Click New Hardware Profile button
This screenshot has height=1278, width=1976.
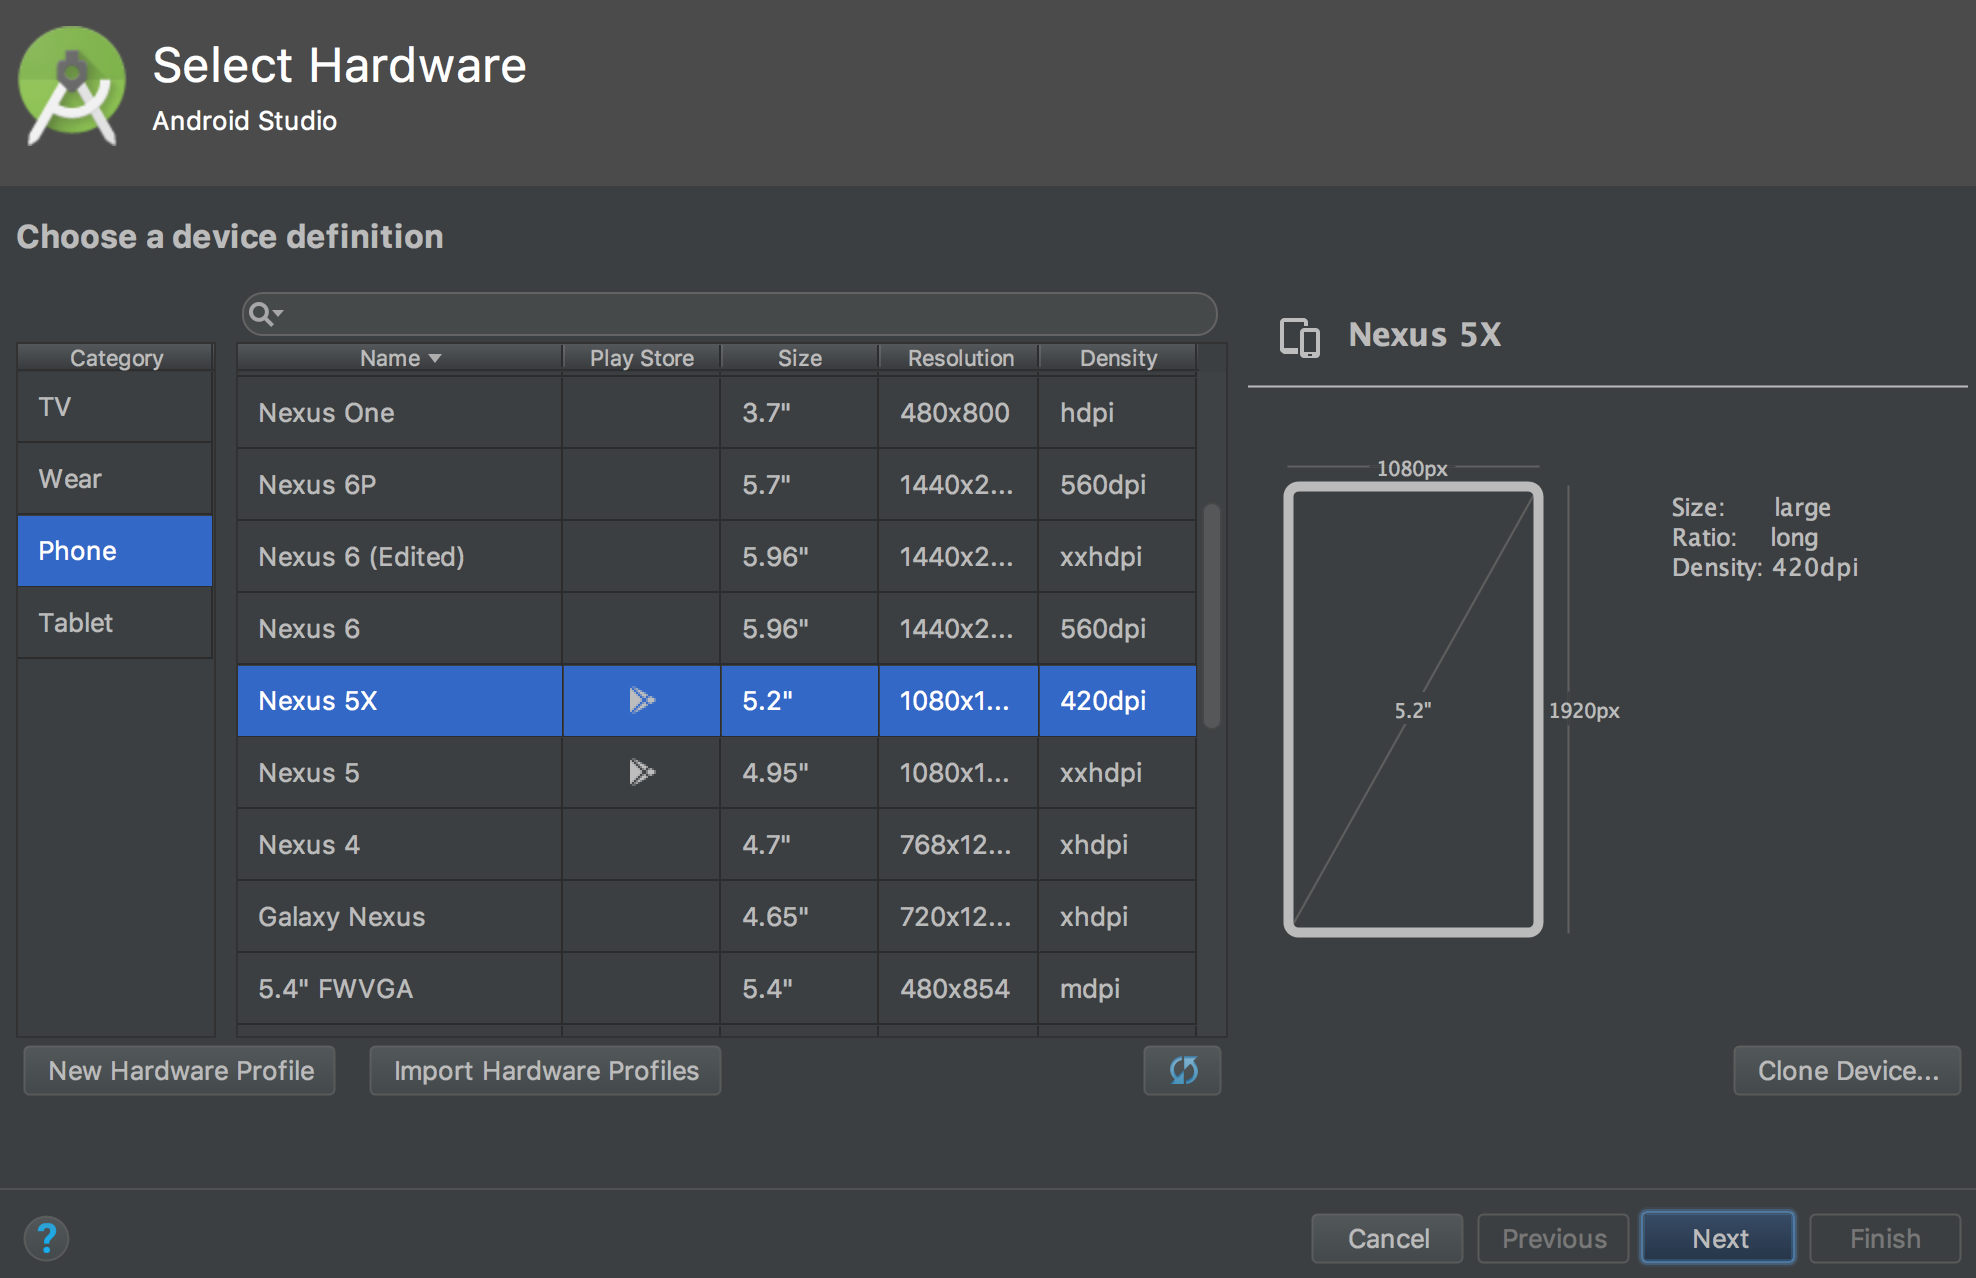click(180, 1070)
